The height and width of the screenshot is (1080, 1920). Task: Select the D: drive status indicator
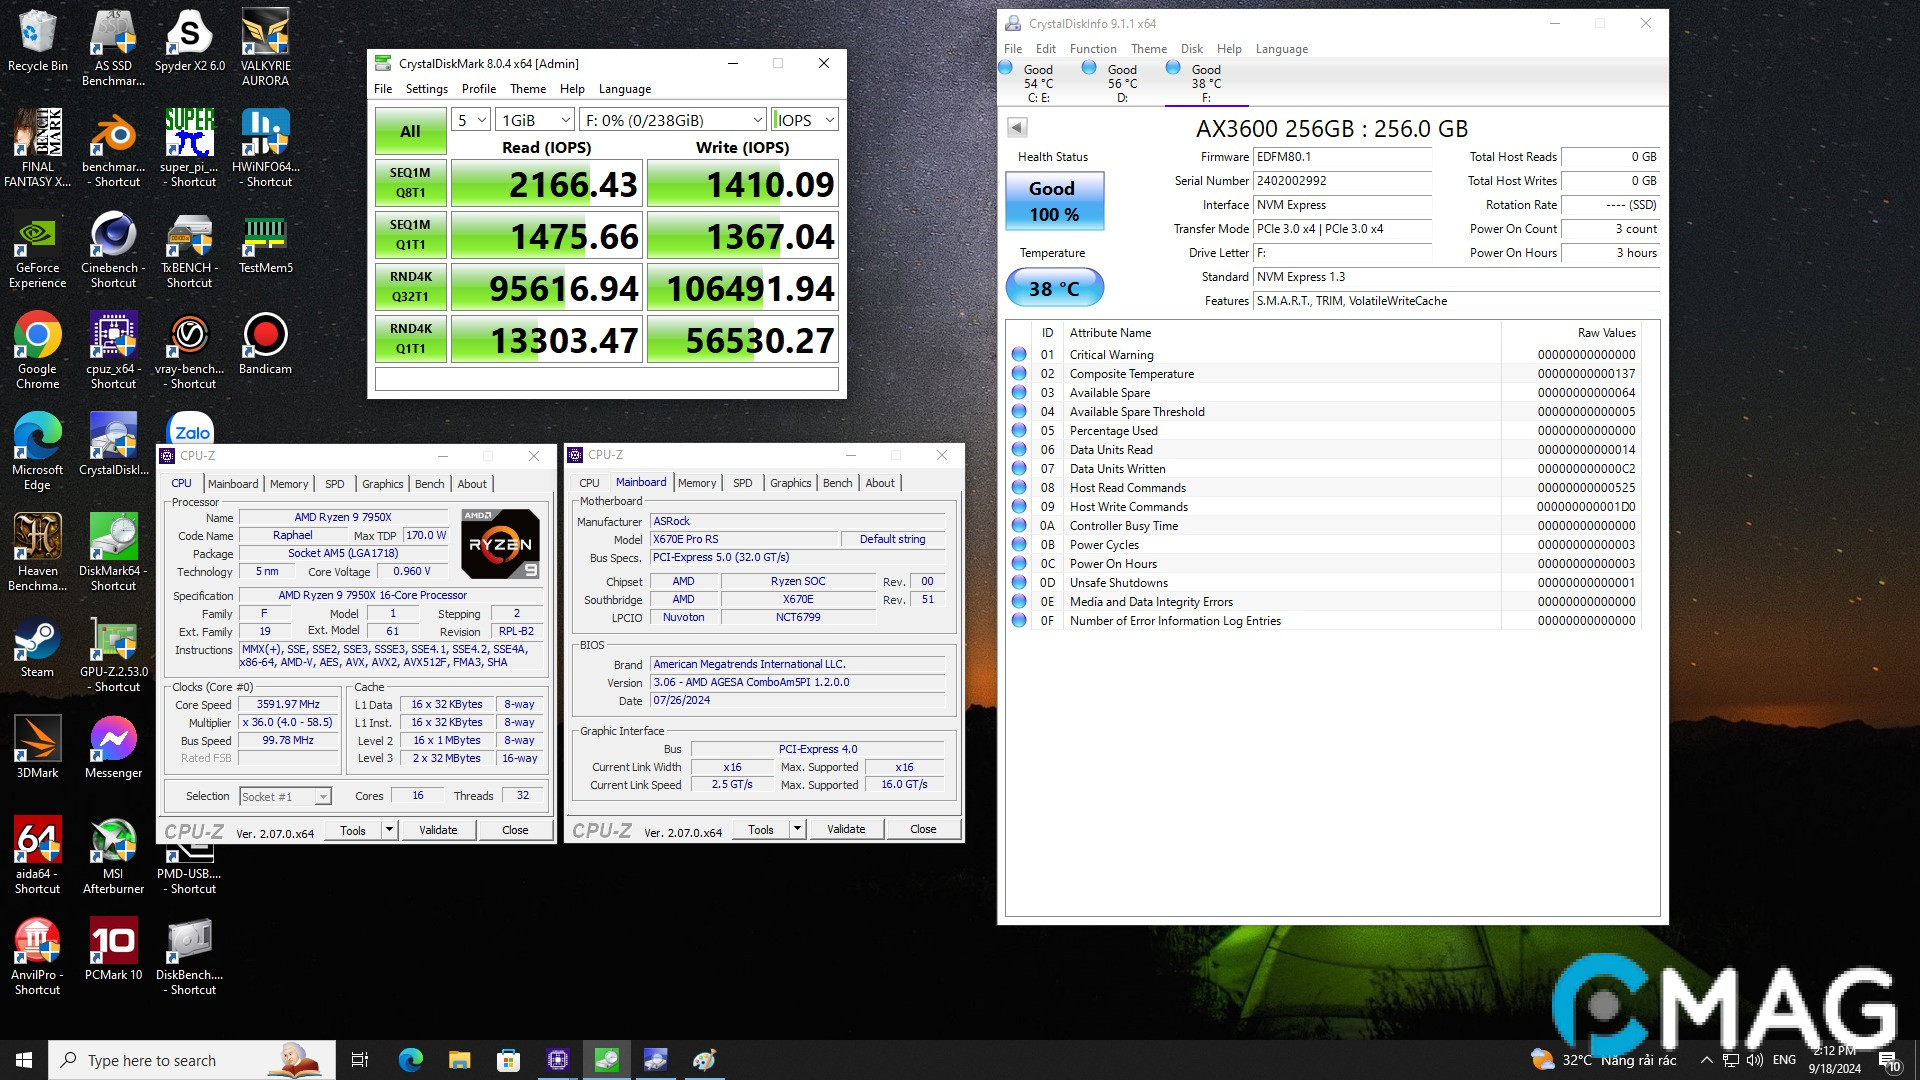(x=1121, y=82)
